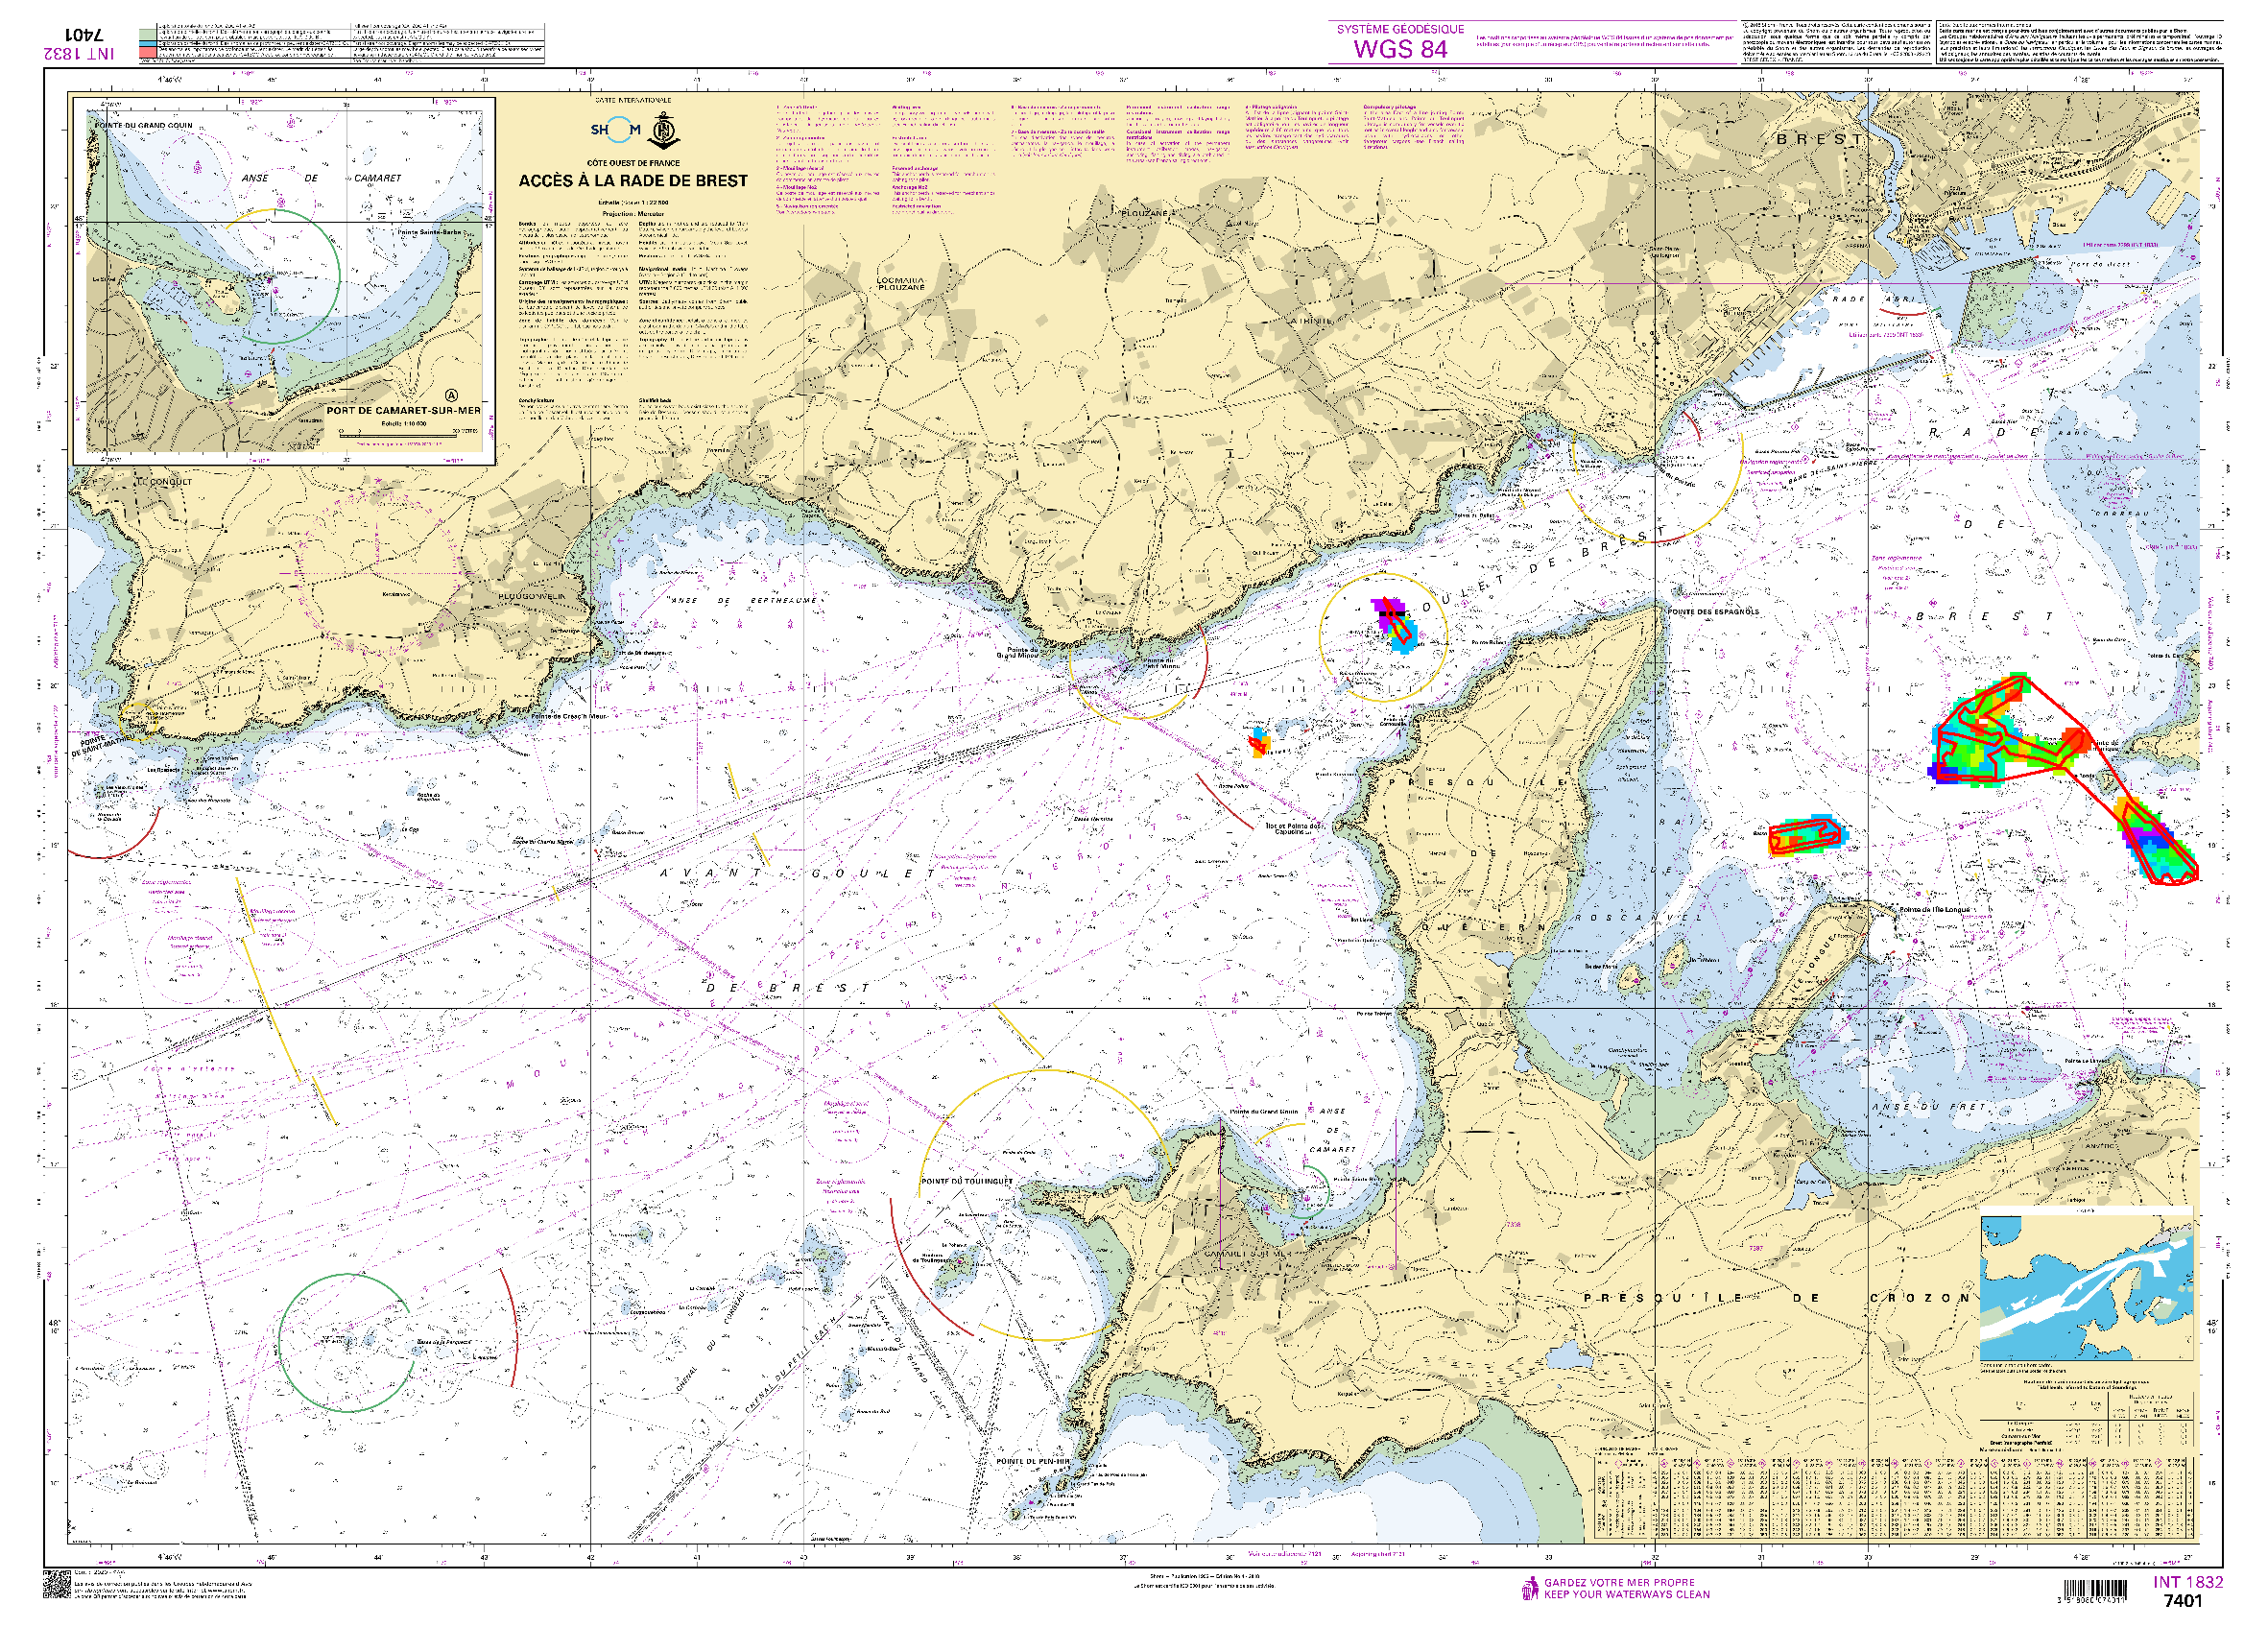Click the SHOM logo in title block
This screenshot has width=2268, height=1628.
614,129
